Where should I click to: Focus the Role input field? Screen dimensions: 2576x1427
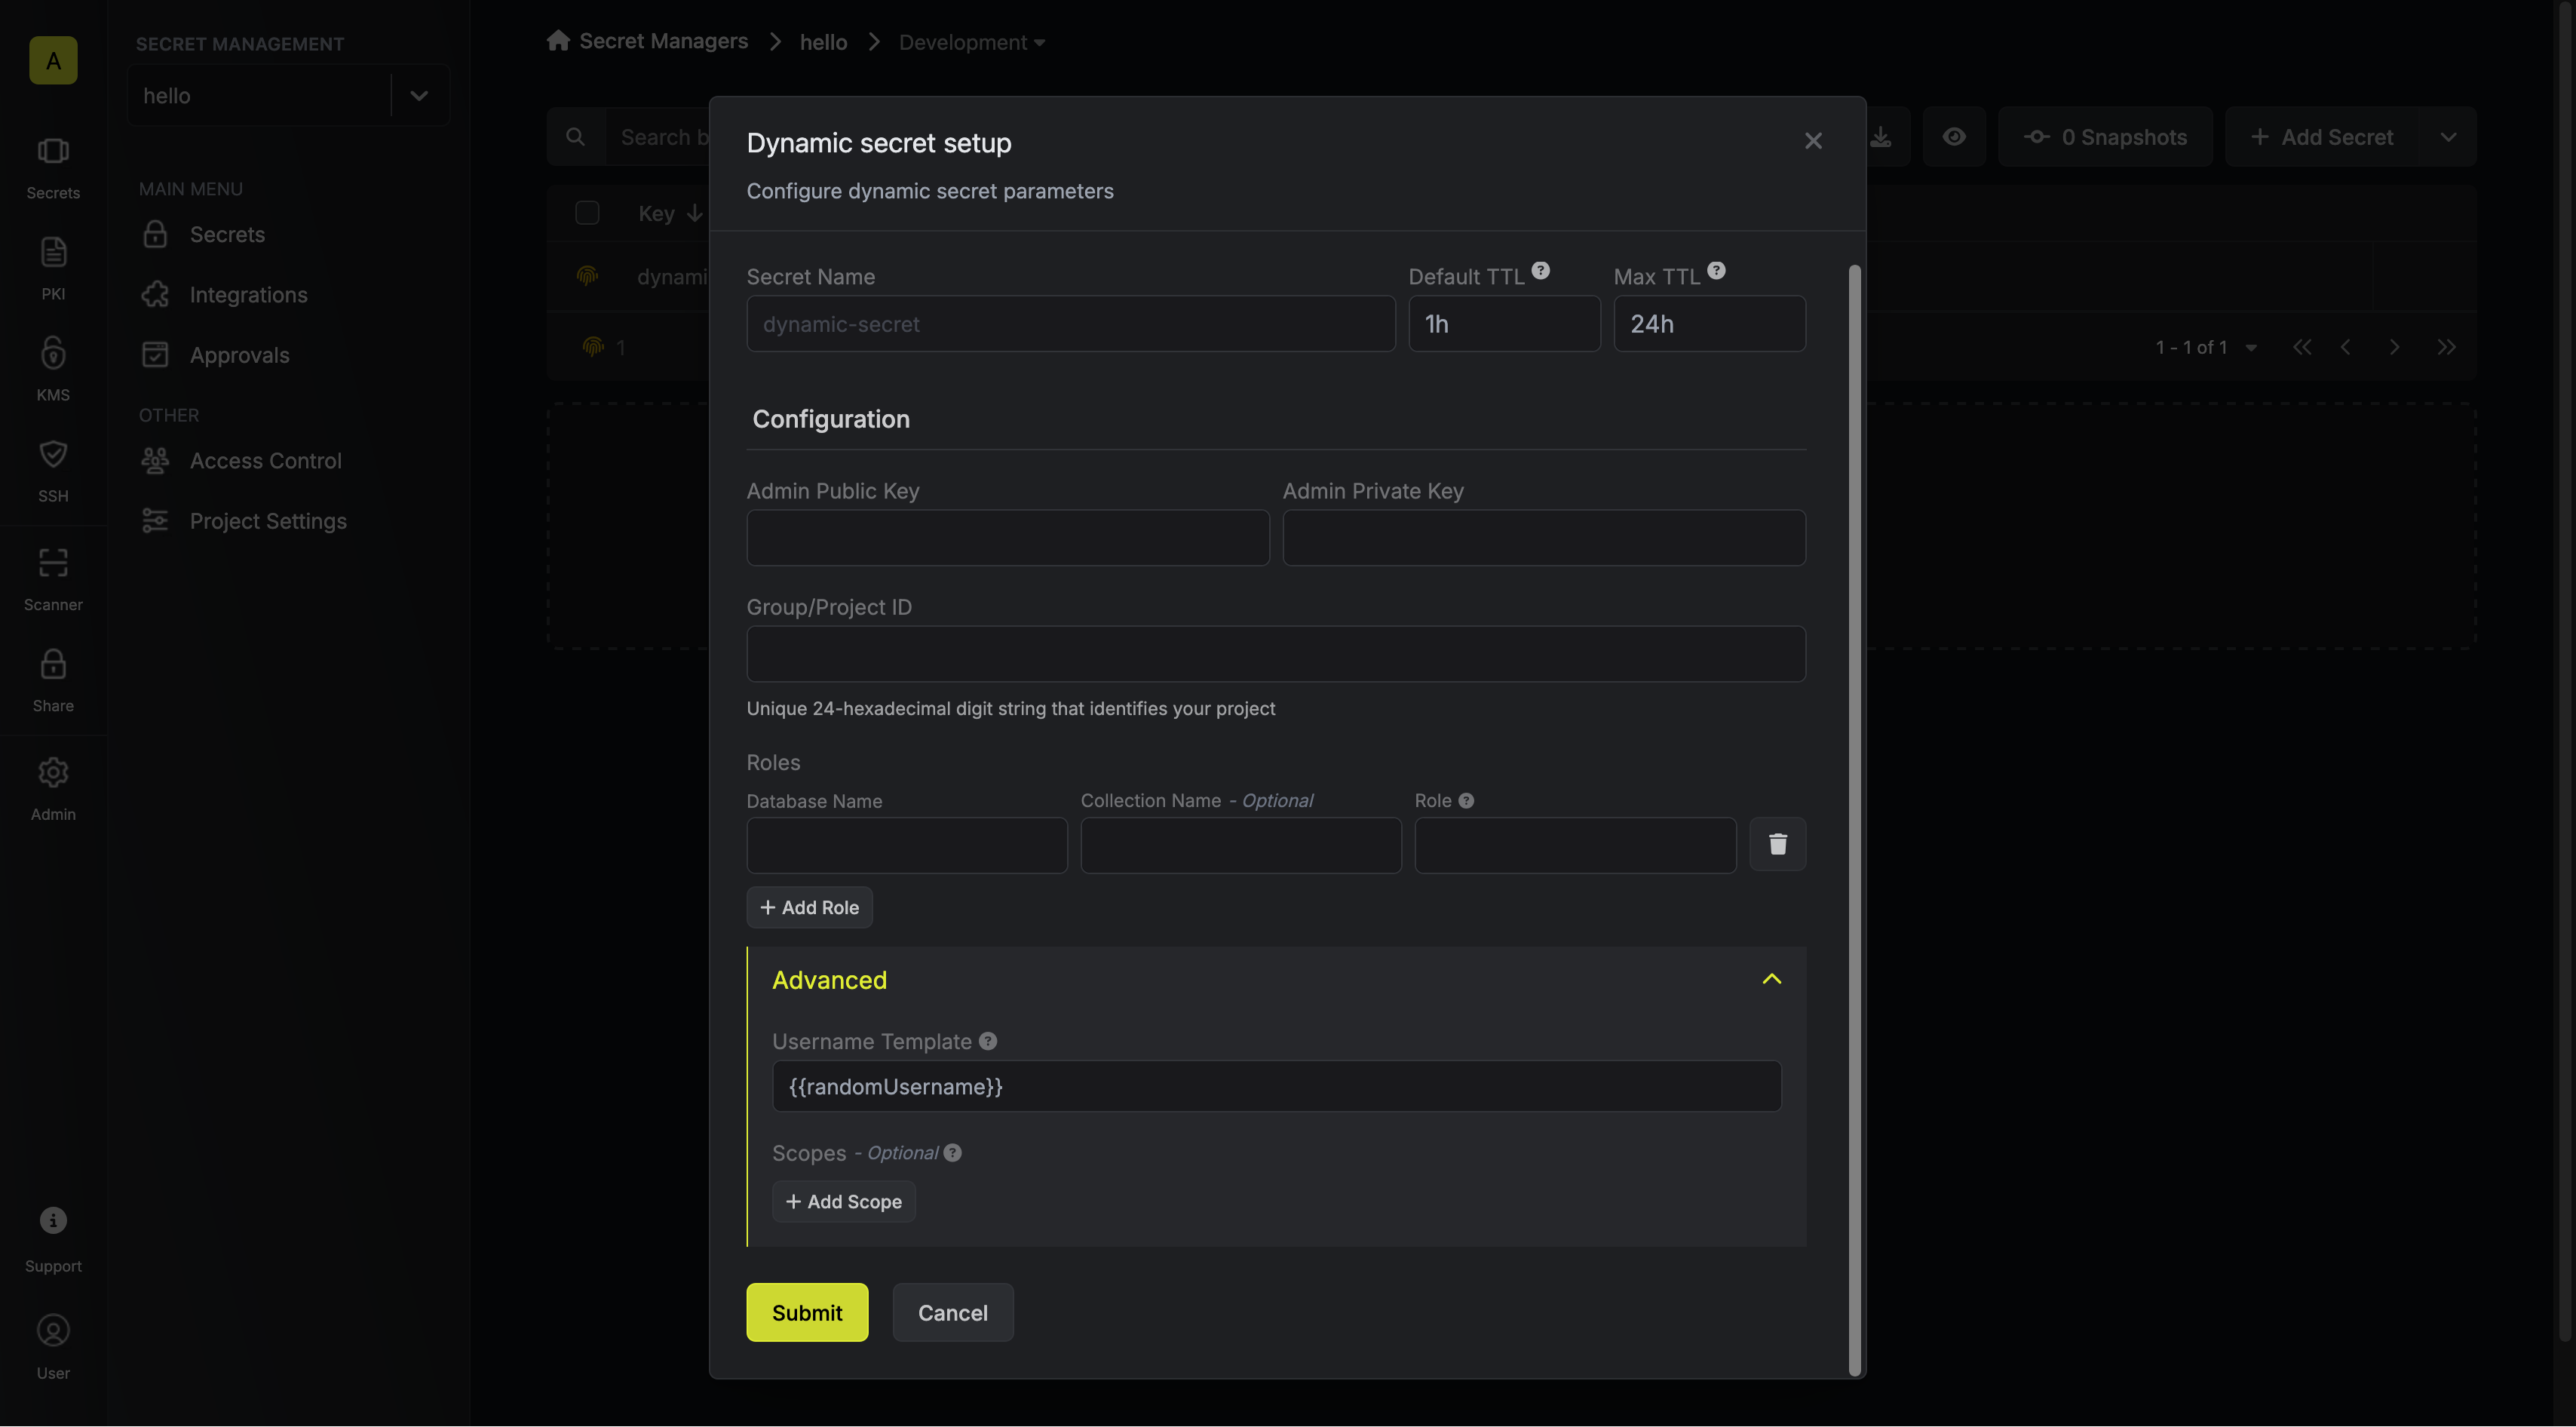[1575, 845]
